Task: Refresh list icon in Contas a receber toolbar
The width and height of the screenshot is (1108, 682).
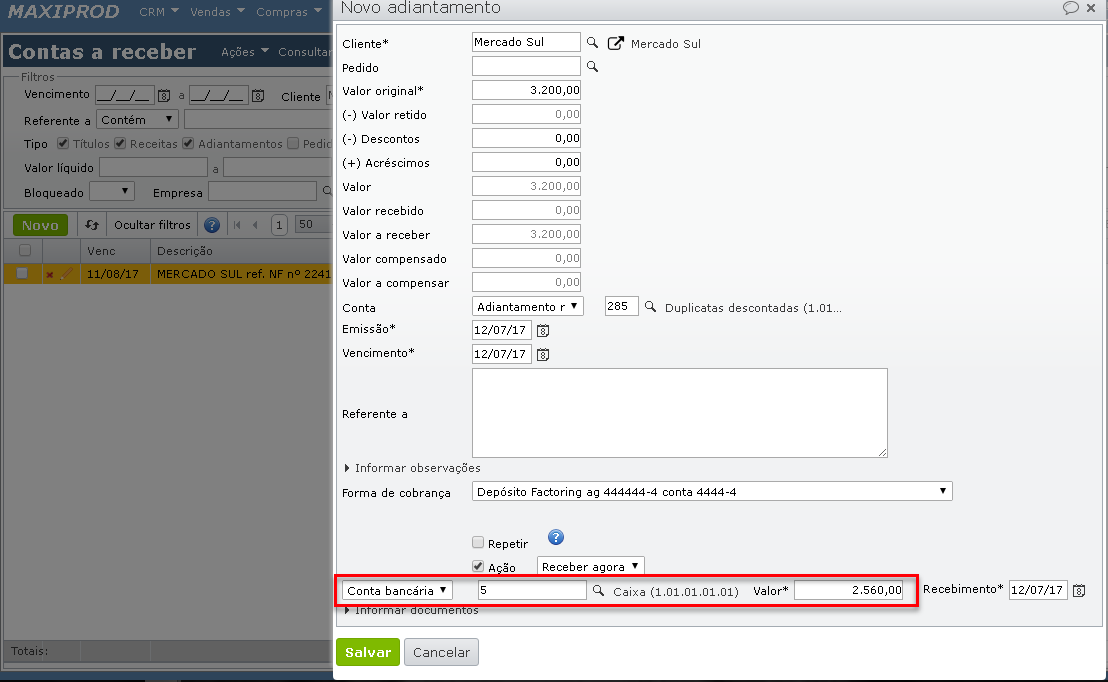Action: click(92, 225)
